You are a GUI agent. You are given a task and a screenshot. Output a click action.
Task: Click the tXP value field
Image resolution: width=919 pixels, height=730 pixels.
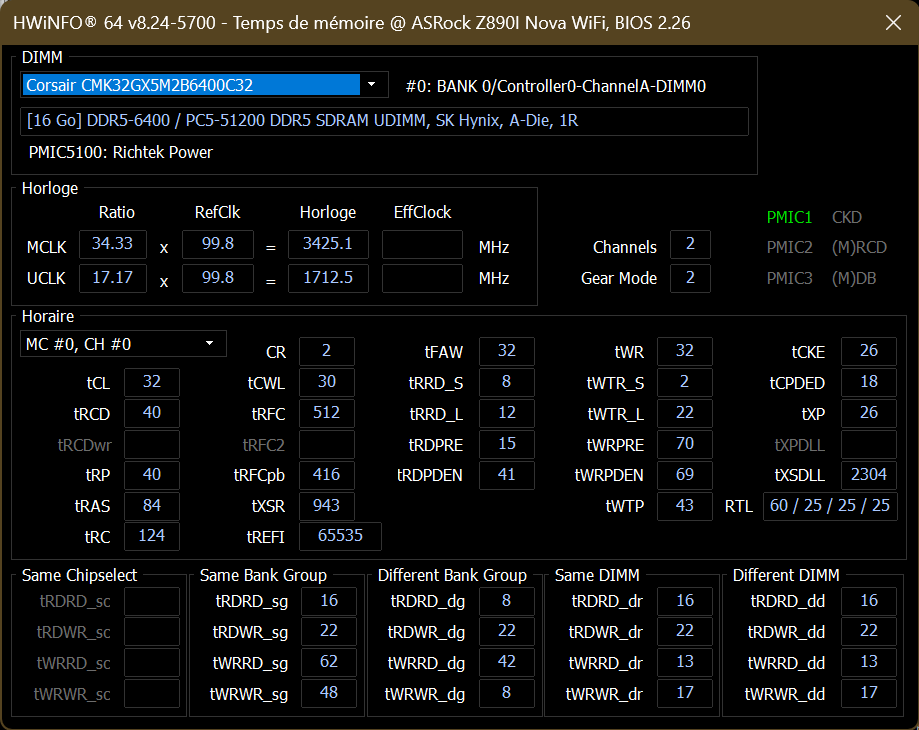pos(869,413)
